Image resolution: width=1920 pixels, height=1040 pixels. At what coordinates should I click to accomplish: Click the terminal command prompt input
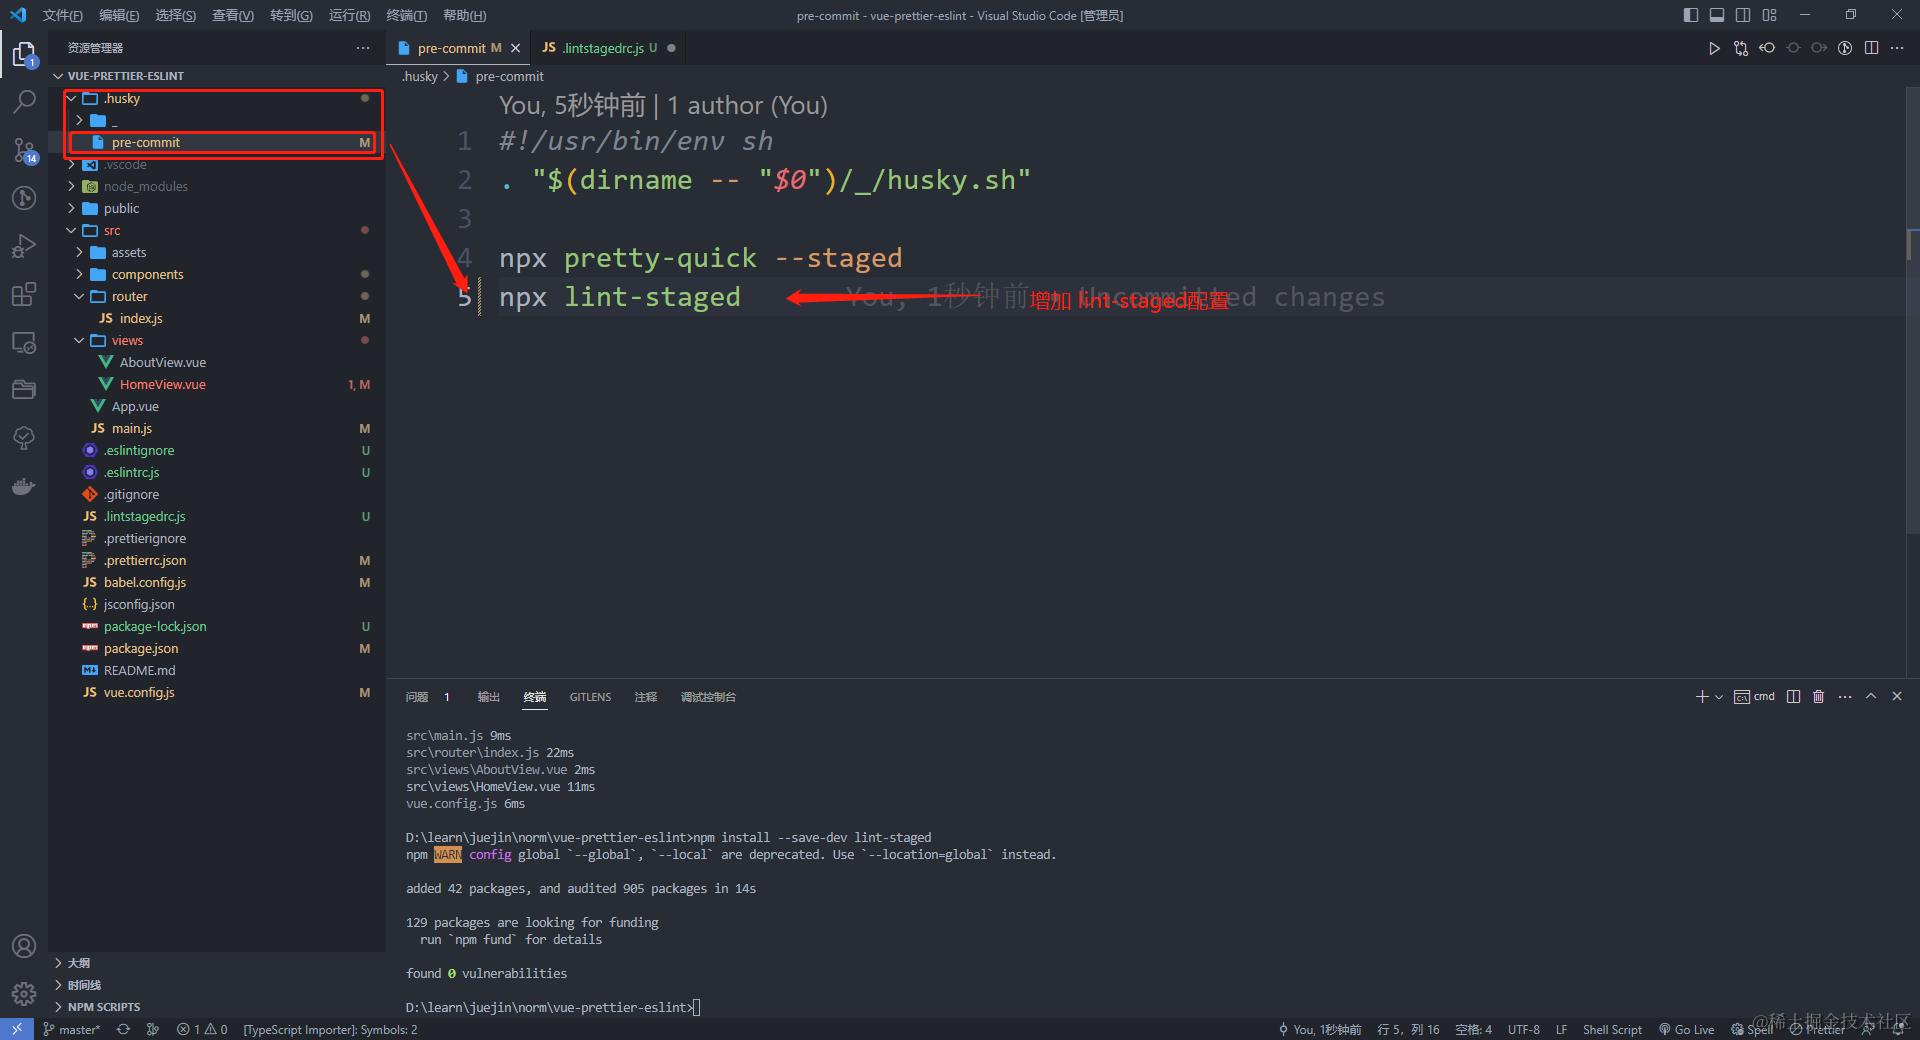697,1007
